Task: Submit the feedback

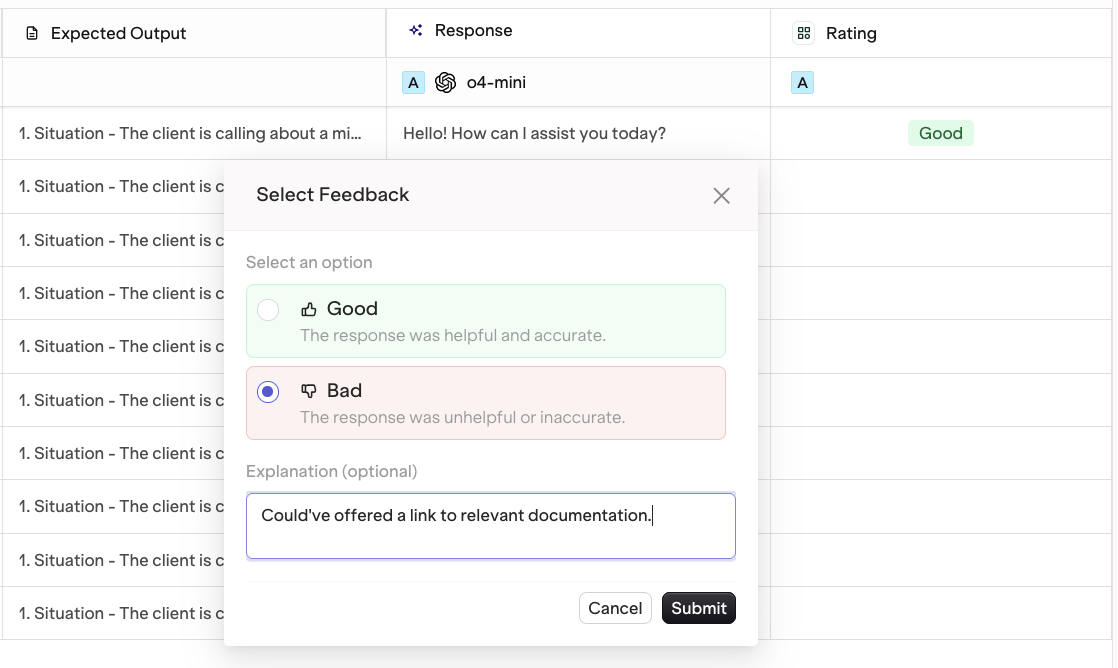Action: [x=698, y=608]
